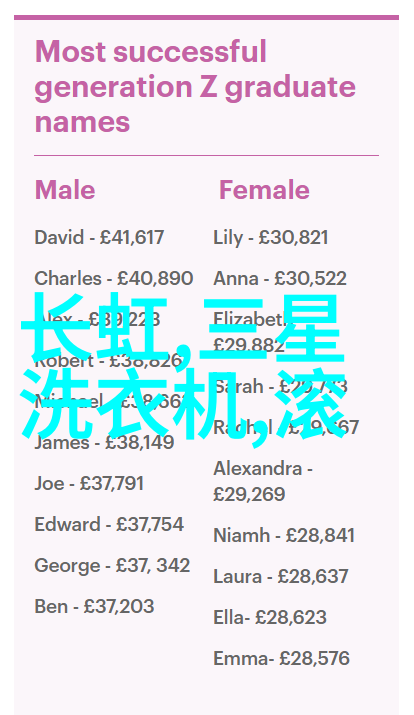Click the Alexandra - £29,269 entry

(x=263, y=482)
